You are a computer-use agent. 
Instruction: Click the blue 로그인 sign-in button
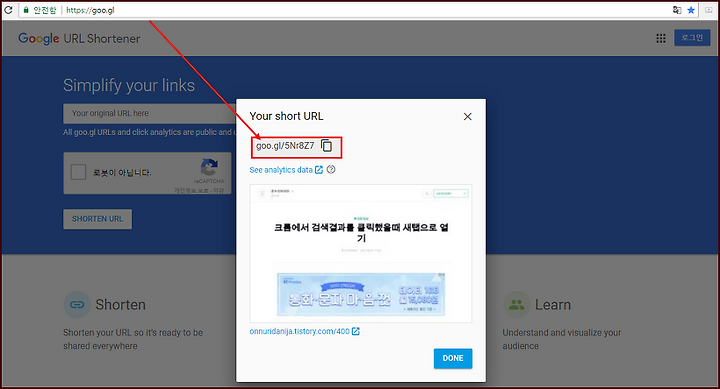pyautogui.click(x=692, y=38)
